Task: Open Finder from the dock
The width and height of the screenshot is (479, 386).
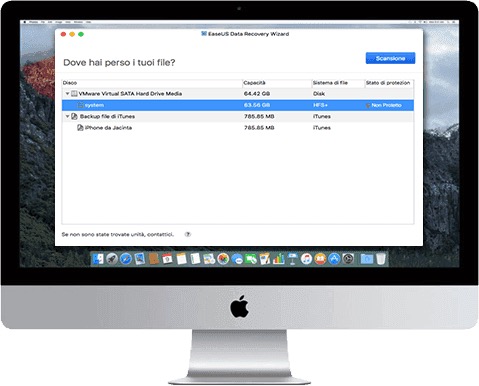Action: point(98,259)
